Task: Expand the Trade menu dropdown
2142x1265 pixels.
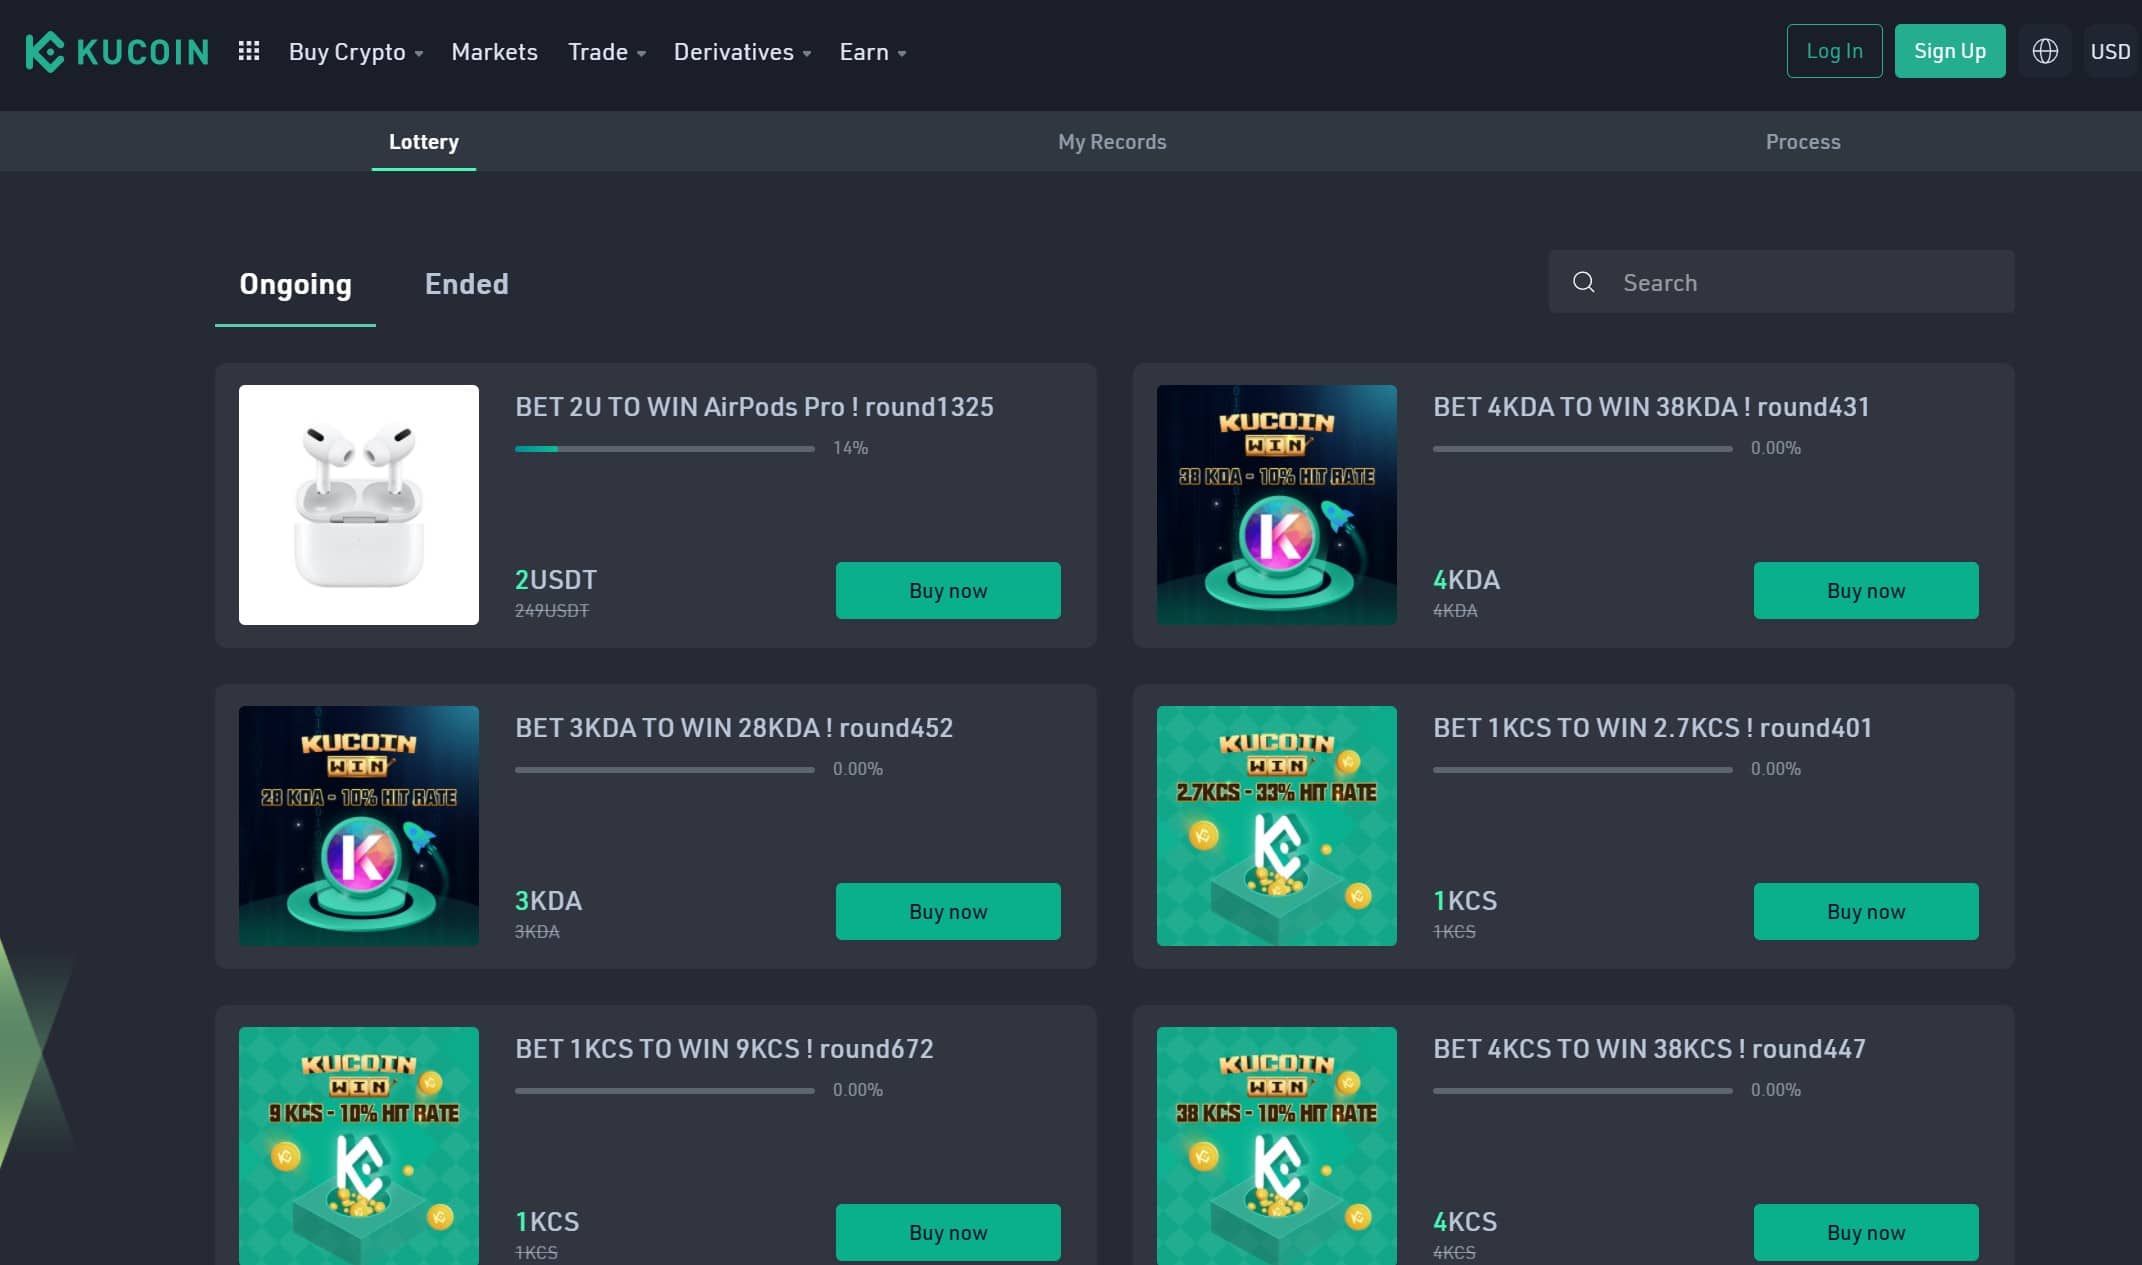Action: [x=606, y=52]
